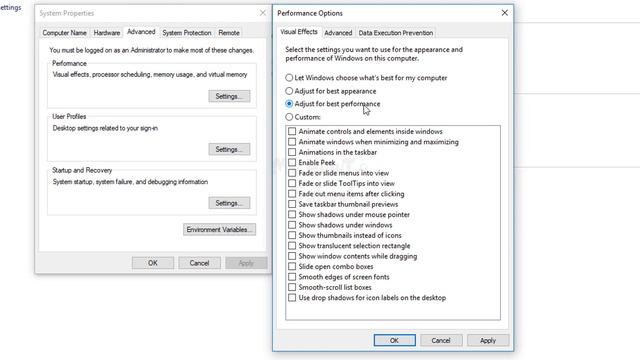Image resolution: width=640 pixels, height=360 pixels.
Task: Switch to Remote tab
Action: tap(229, 33)
